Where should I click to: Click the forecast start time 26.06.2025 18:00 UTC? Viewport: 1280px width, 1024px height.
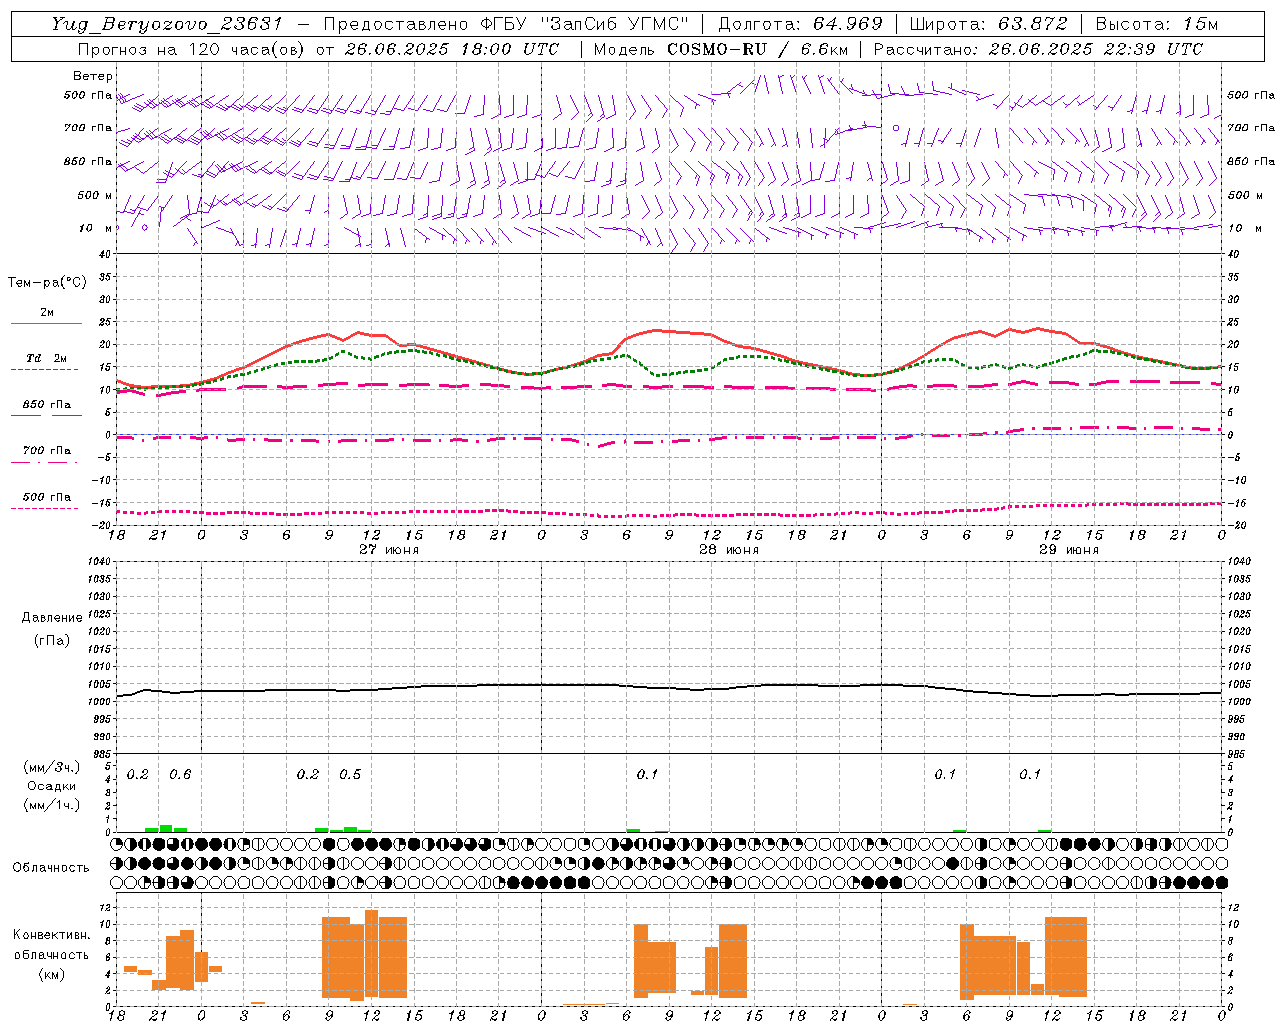(451, 49)
